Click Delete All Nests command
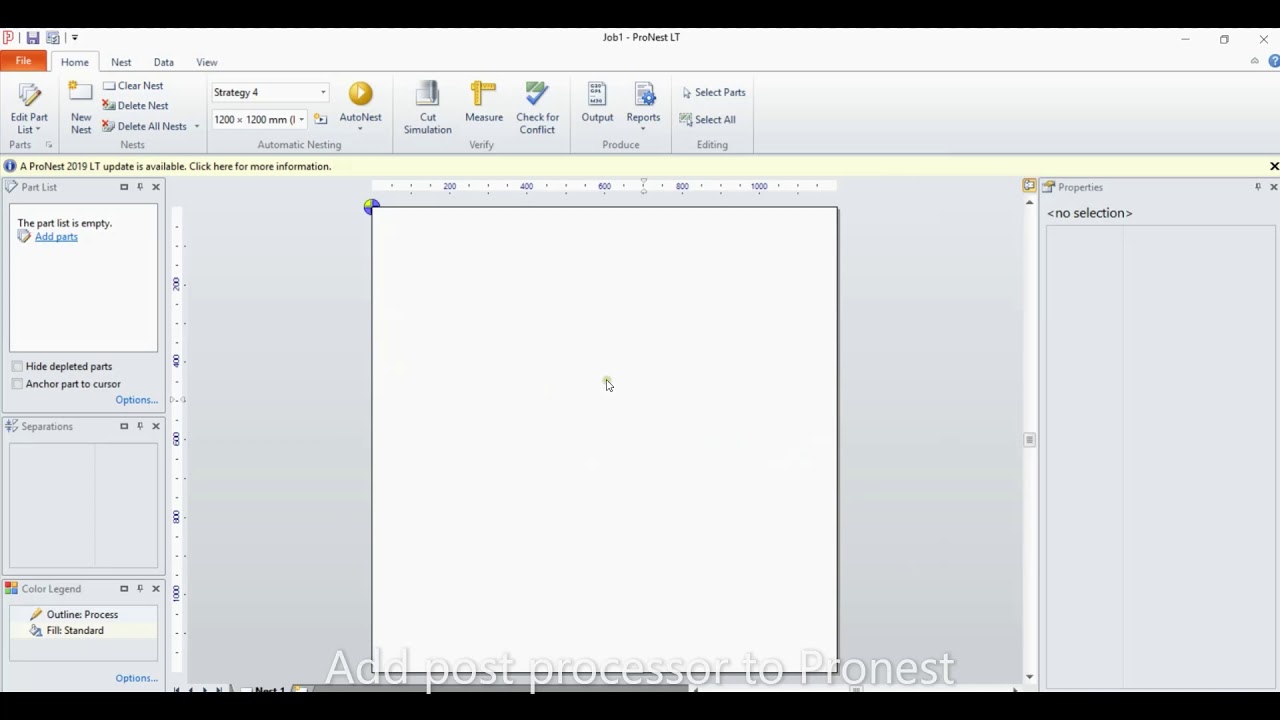 pos(145,126)
